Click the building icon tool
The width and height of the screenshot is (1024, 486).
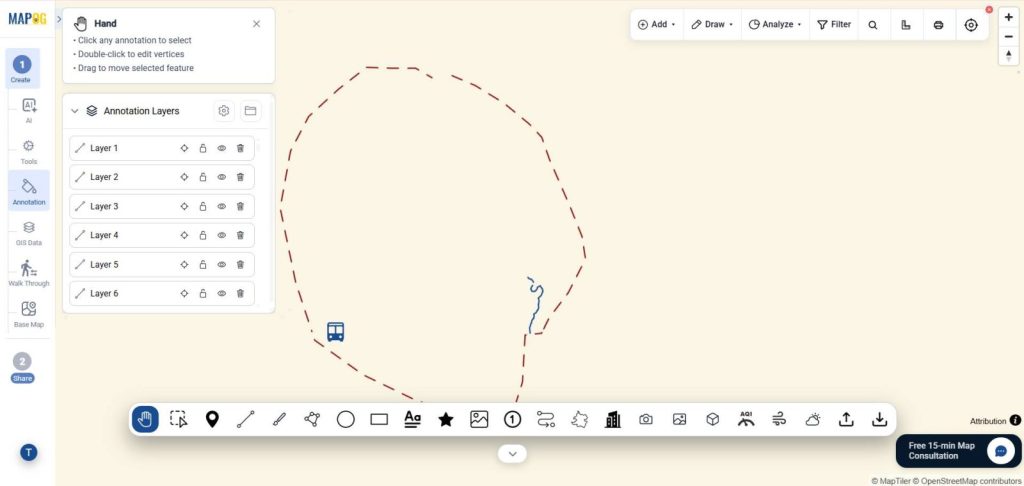coord(613,419)
